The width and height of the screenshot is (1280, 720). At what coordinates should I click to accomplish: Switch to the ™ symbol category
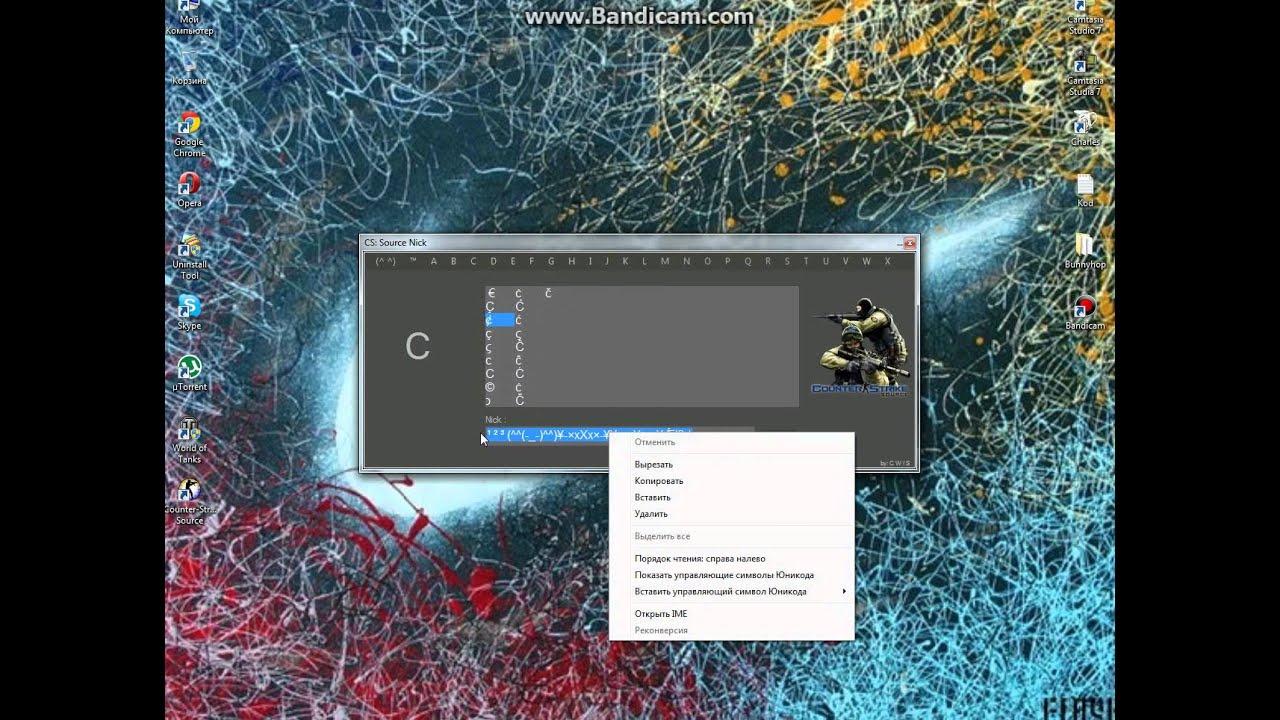413,262
